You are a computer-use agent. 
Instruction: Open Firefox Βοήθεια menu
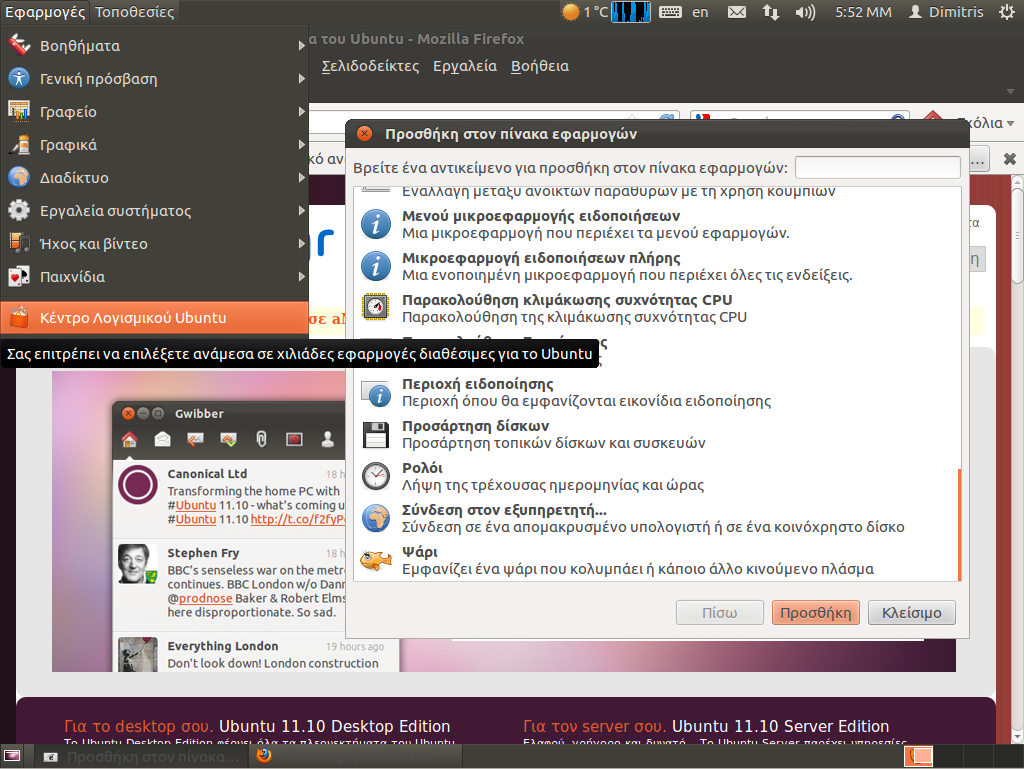point(540,66)
